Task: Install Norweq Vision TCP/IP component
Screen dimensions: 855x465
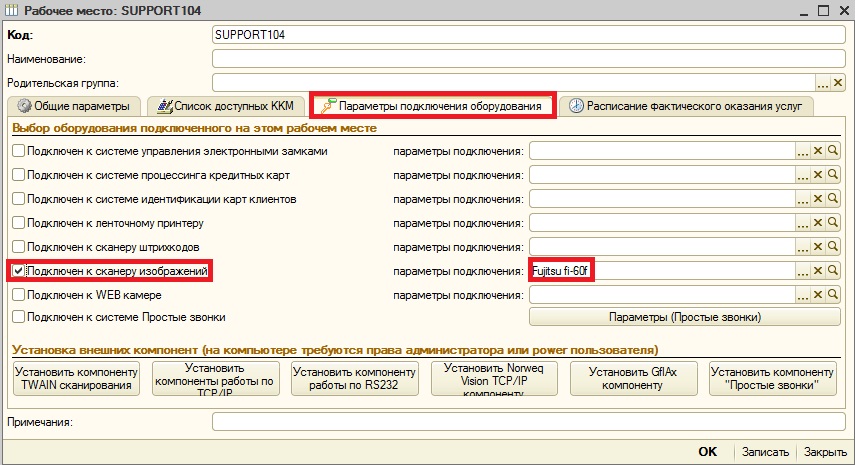Action: [x=494, y=378]
